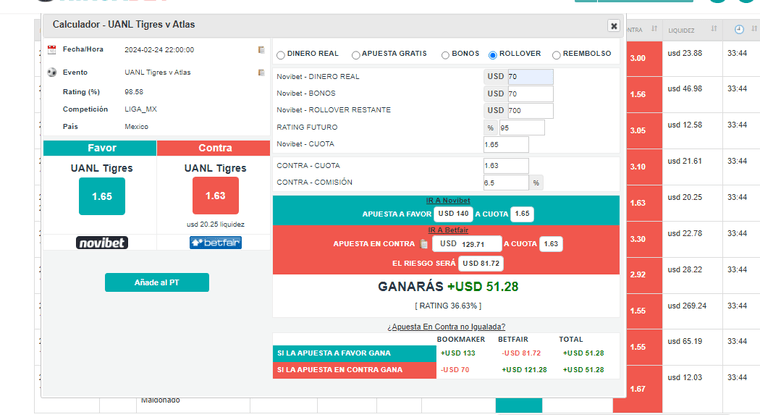The width and height of the screenshot is (760, 415).
Task: Edit the Contra Cuota field
Action: 506,166
